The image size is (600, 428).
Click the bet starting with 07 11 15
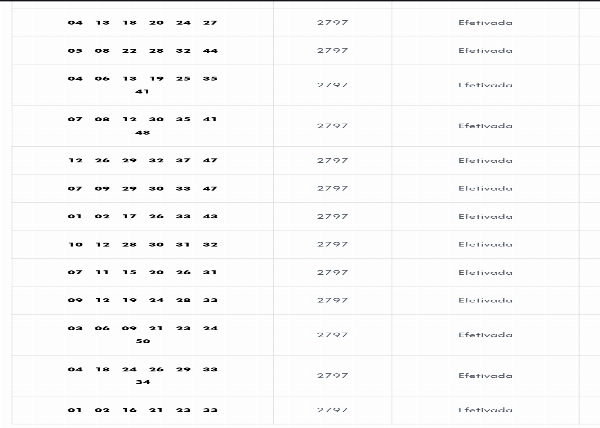142,272
